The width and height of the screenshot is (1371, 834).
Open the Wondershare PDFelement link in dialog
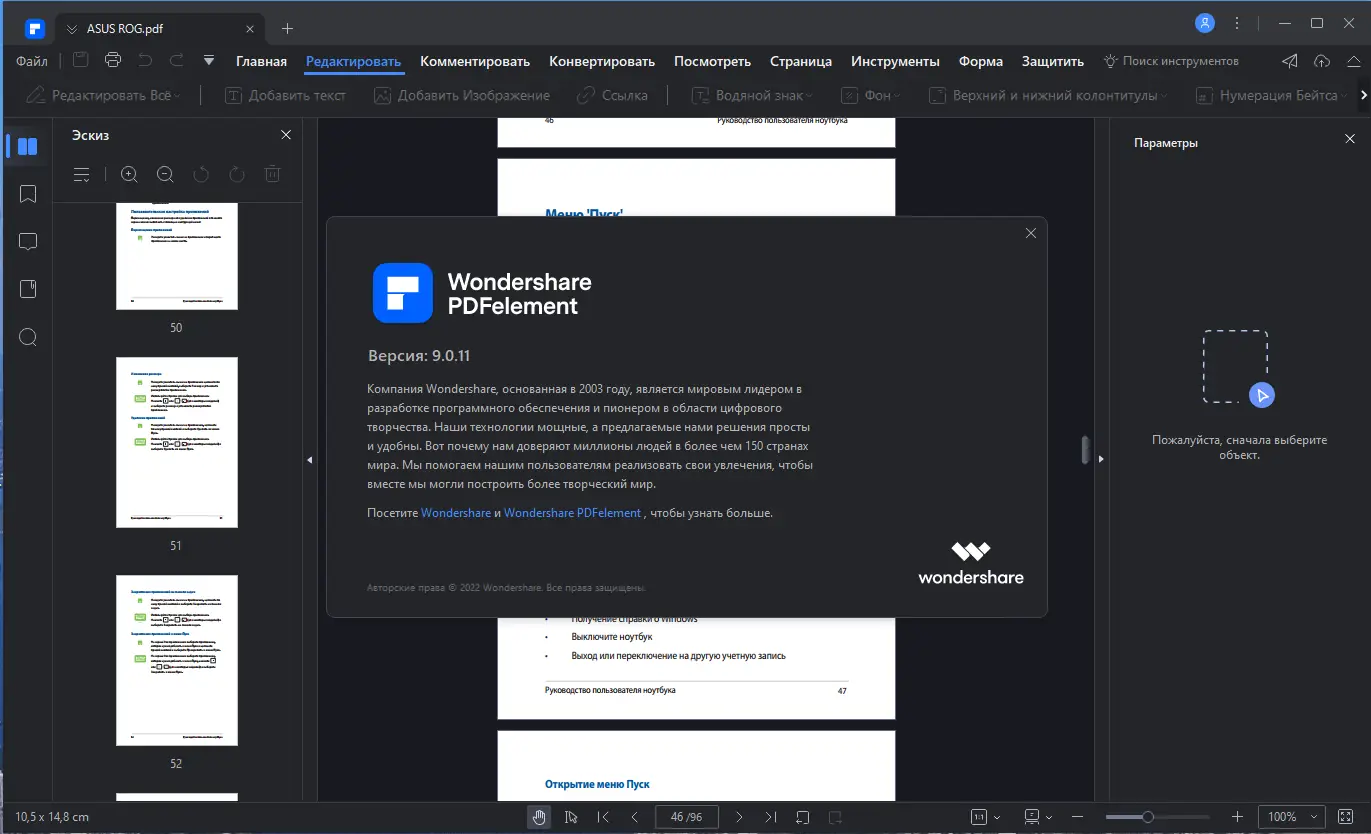pyautogui.click(x=572, y=512)
